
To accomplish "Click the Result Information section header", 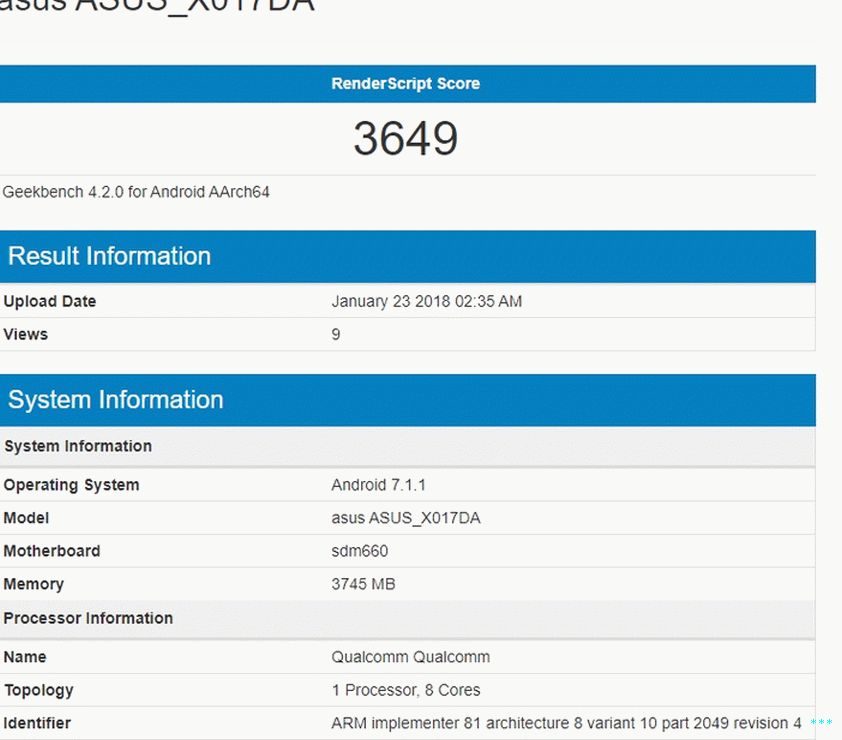I will coord(408,256).
